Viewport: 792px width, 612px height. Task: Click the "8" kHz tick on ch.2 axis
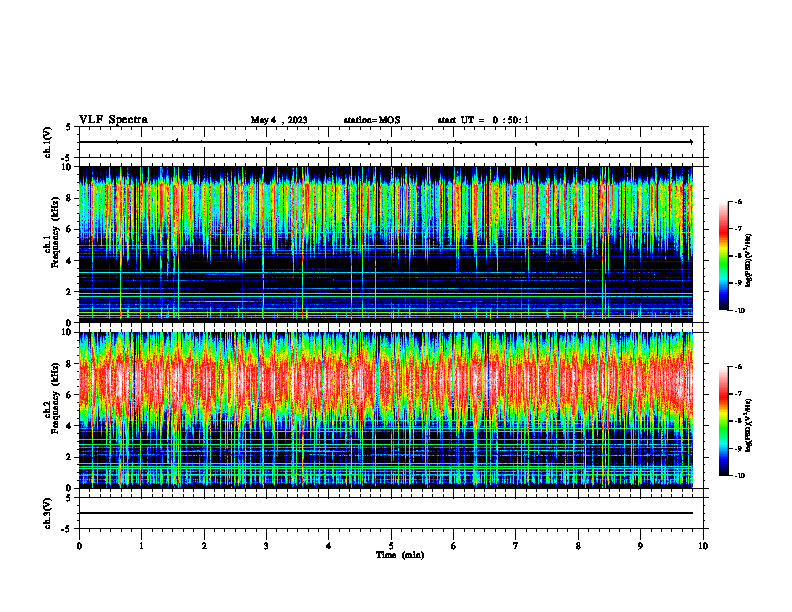coord(70,364)
